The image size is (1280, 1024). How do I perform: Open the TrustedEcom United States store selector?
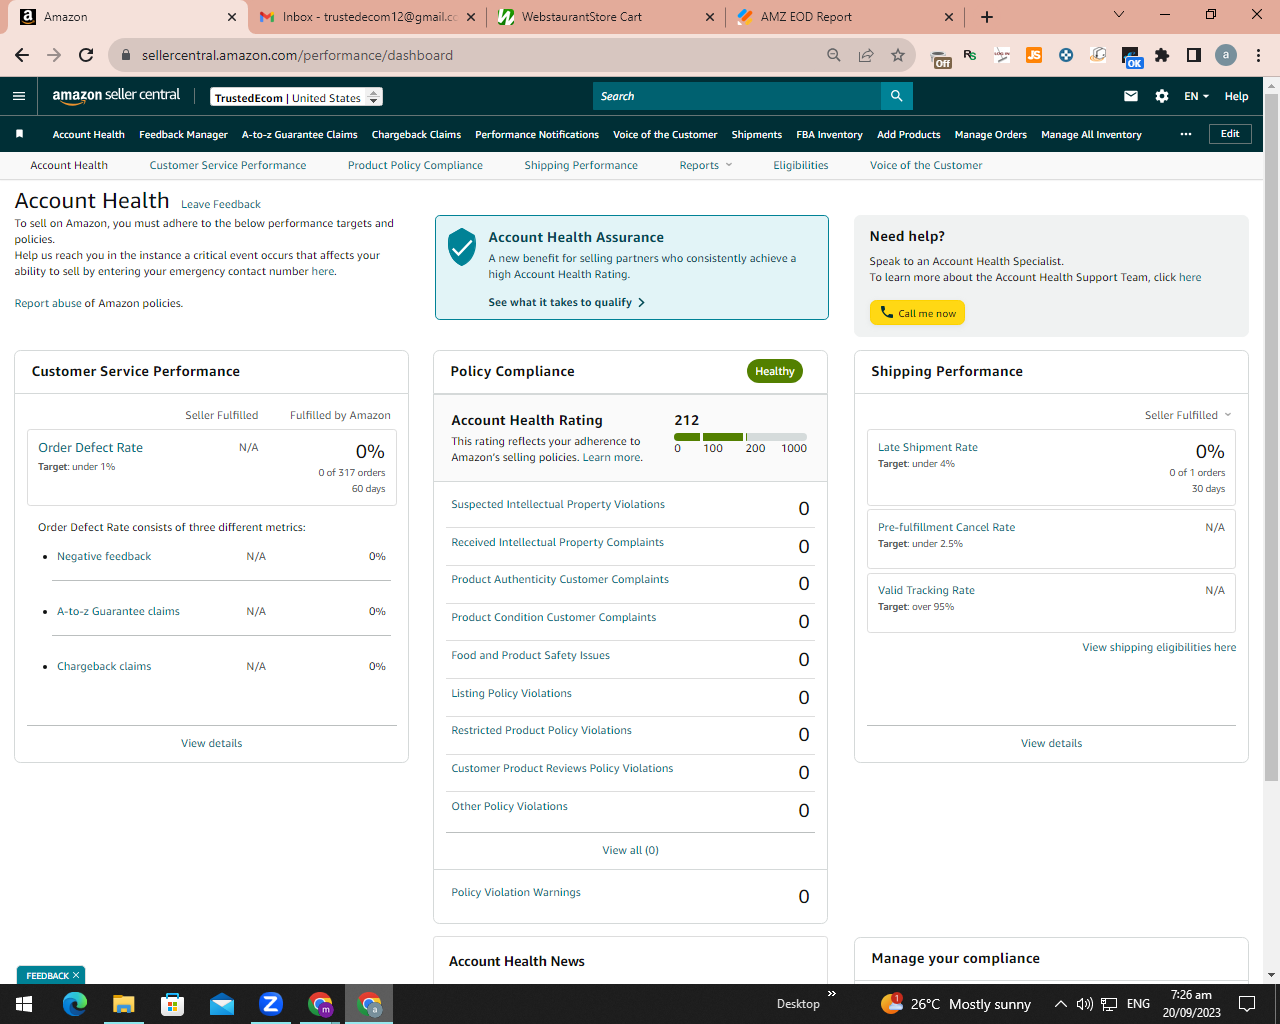coord(297,97)
